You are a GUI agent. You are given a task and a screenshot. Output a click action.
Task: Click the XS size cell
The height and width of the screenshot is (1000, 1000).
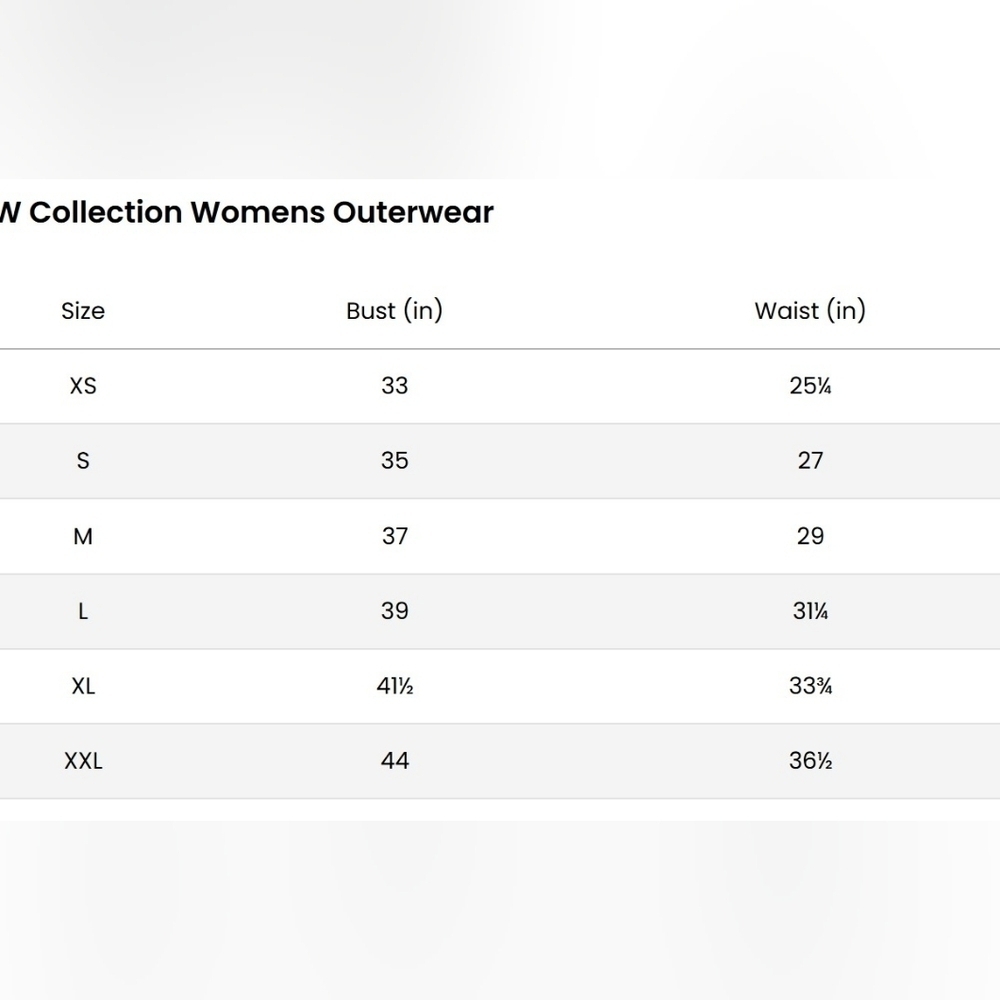(x=83, y=386)
